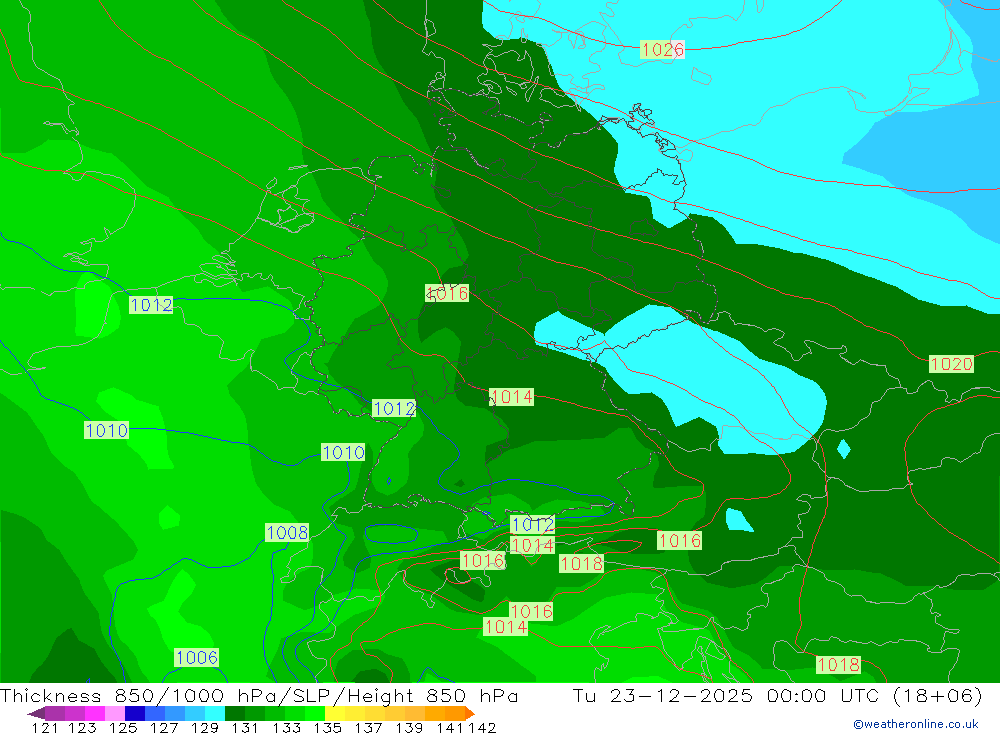Click the legend value 121

click(45, 727)
